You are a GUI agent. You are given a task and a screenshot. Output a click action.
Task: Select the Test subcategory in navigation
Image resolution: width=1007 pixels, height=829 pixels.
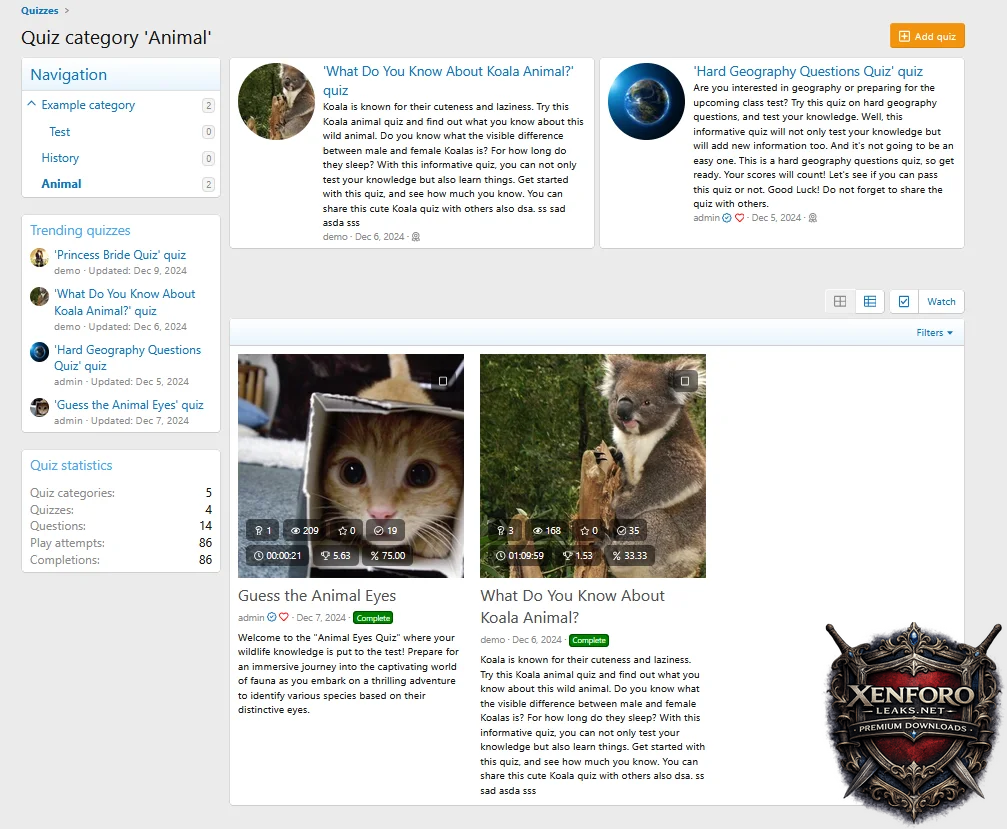point(60,132)
